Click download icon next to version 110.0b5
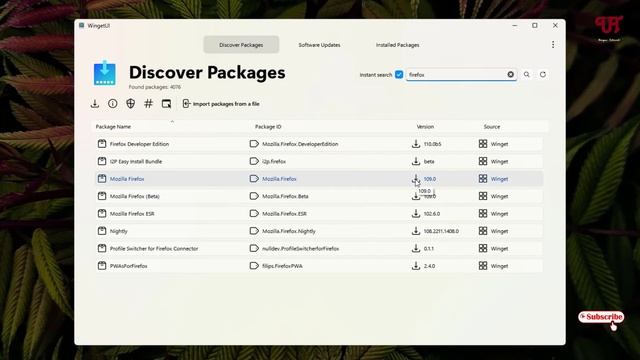 416,144
